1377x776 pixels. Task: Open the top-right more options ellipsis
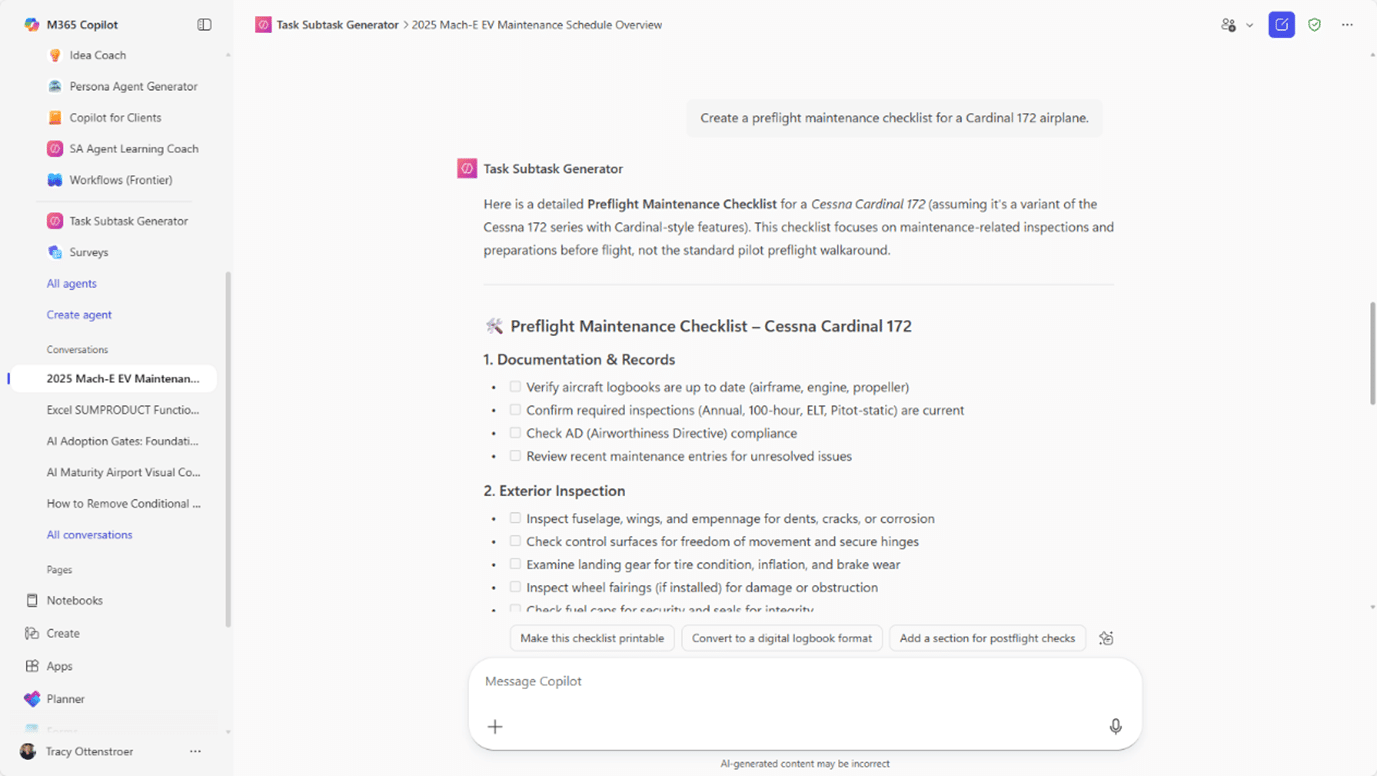[1347, 25]
